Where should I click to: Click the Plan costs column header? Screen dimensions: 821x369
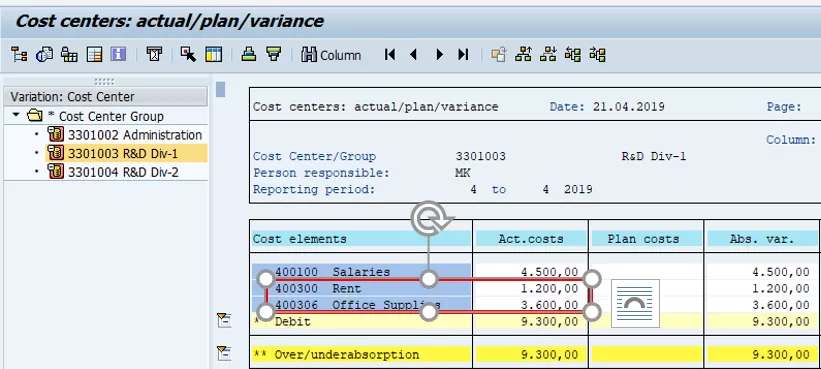(x=646, y=239)
